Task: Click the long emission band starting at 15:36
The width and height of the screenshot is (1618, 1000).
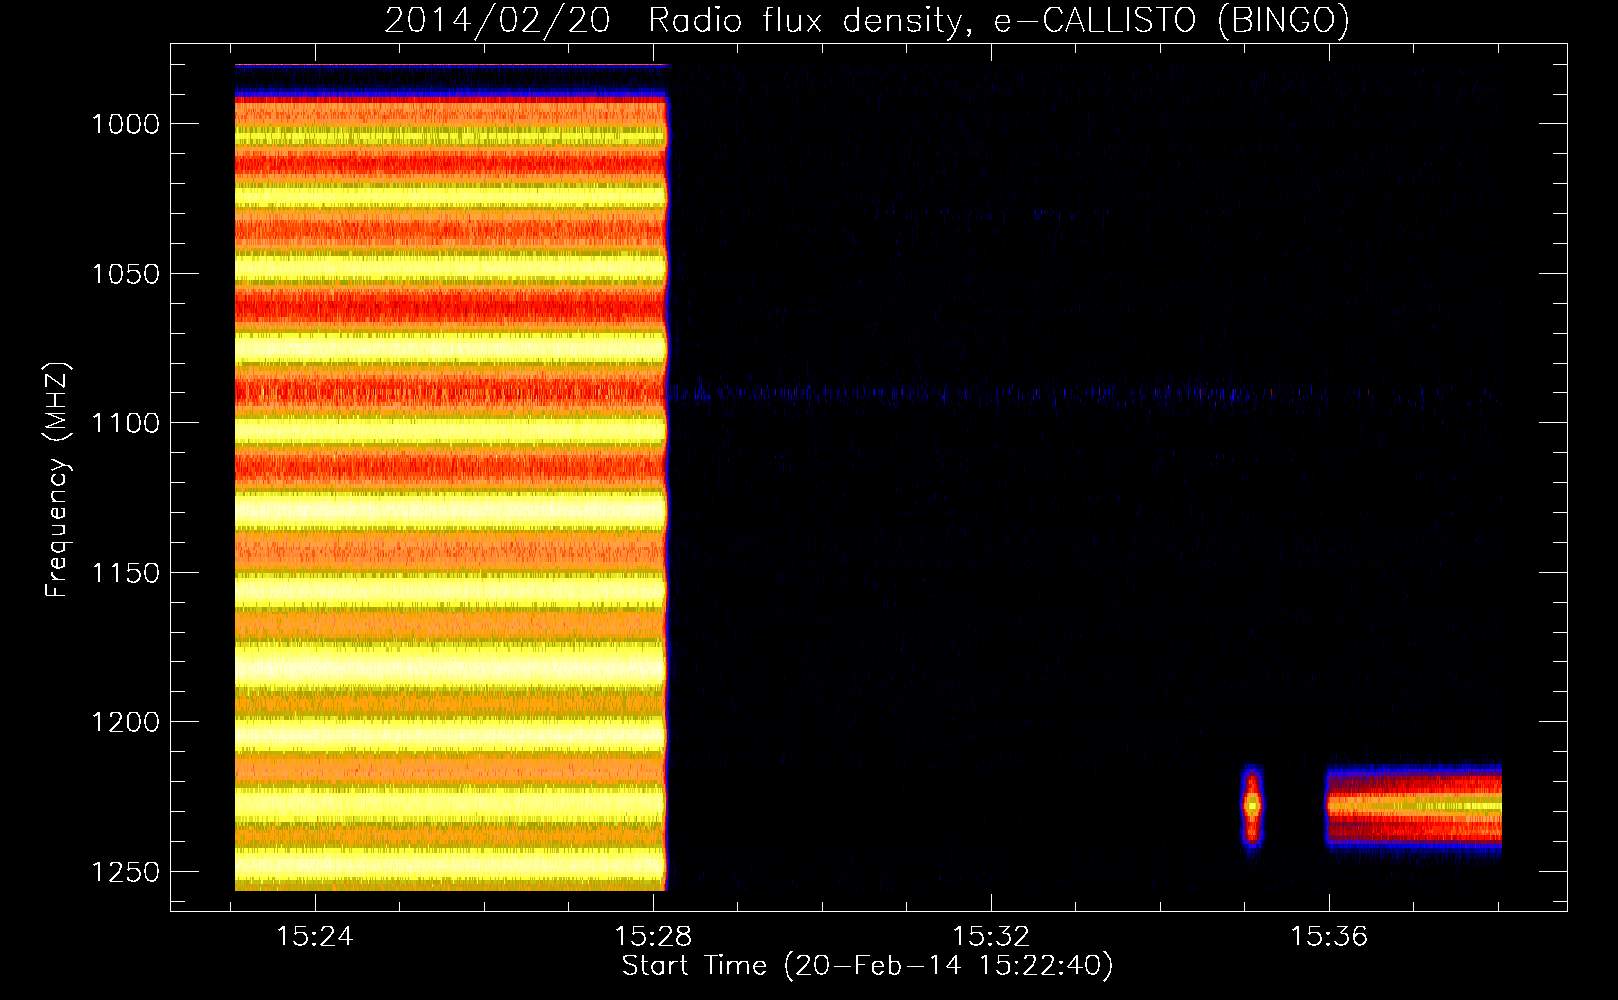Action: pos(1414,806)
